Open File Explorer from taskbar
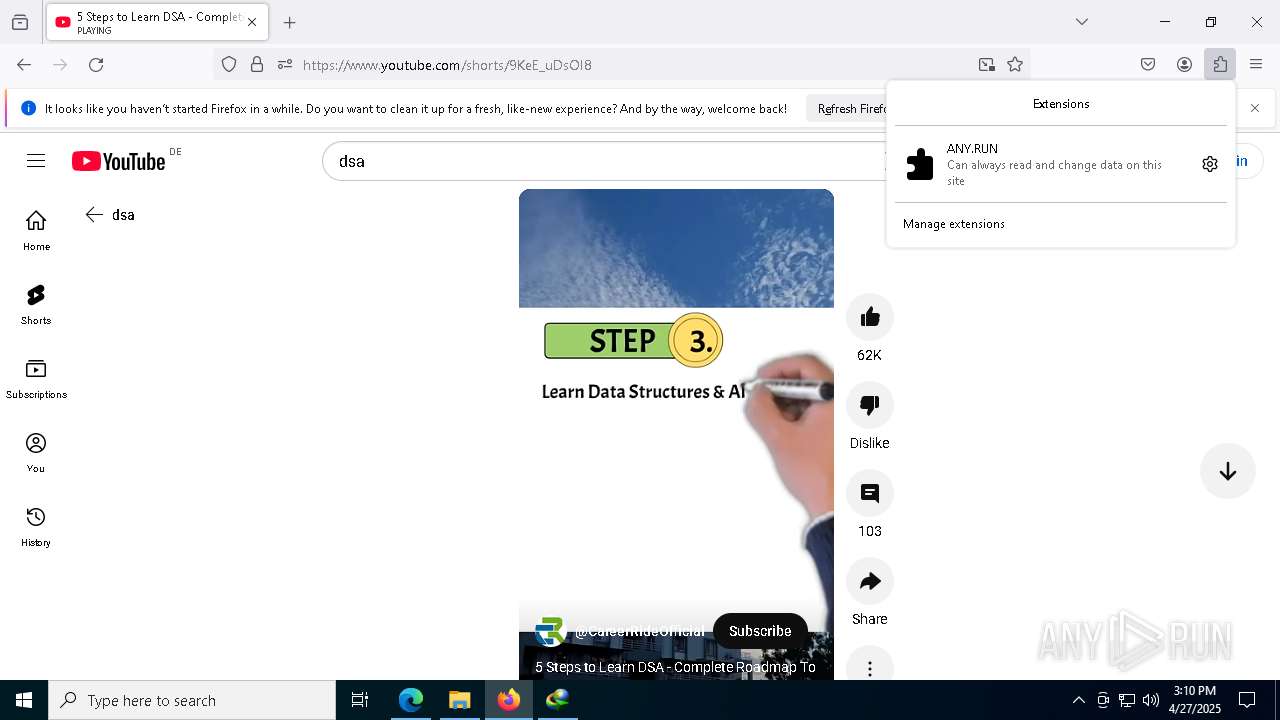 (x=459, y=700)
